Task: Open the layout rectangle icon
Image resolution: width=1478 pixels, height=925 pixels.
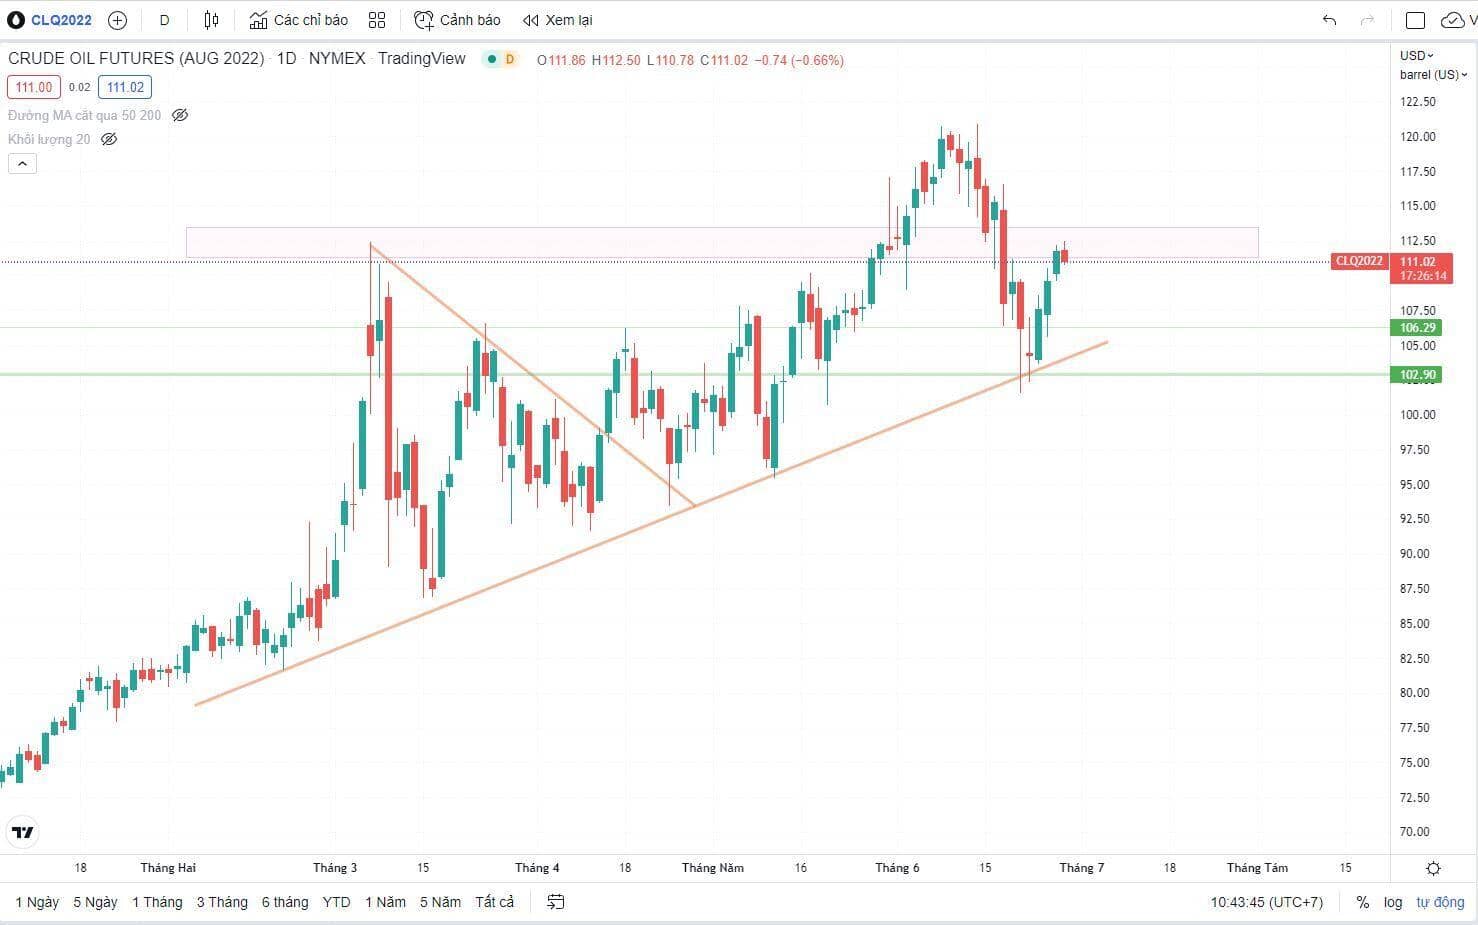Action: (x=1415, y=20)
